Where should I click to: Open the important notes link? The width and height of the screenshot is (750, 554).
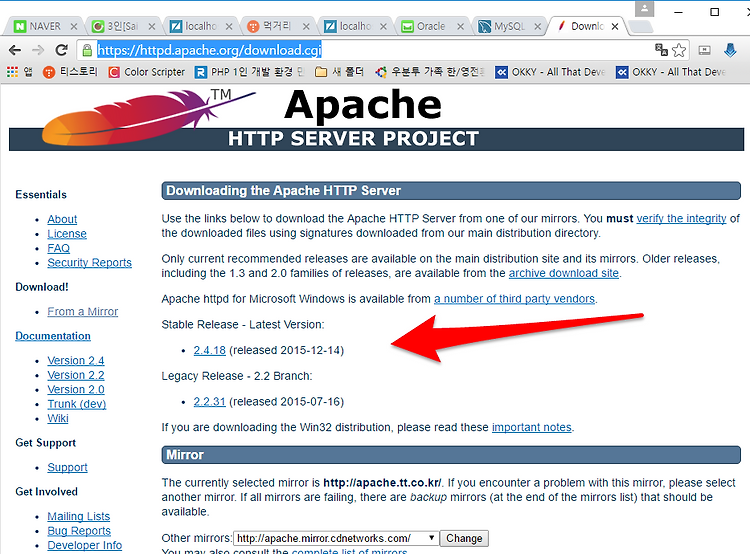point(531,427)
